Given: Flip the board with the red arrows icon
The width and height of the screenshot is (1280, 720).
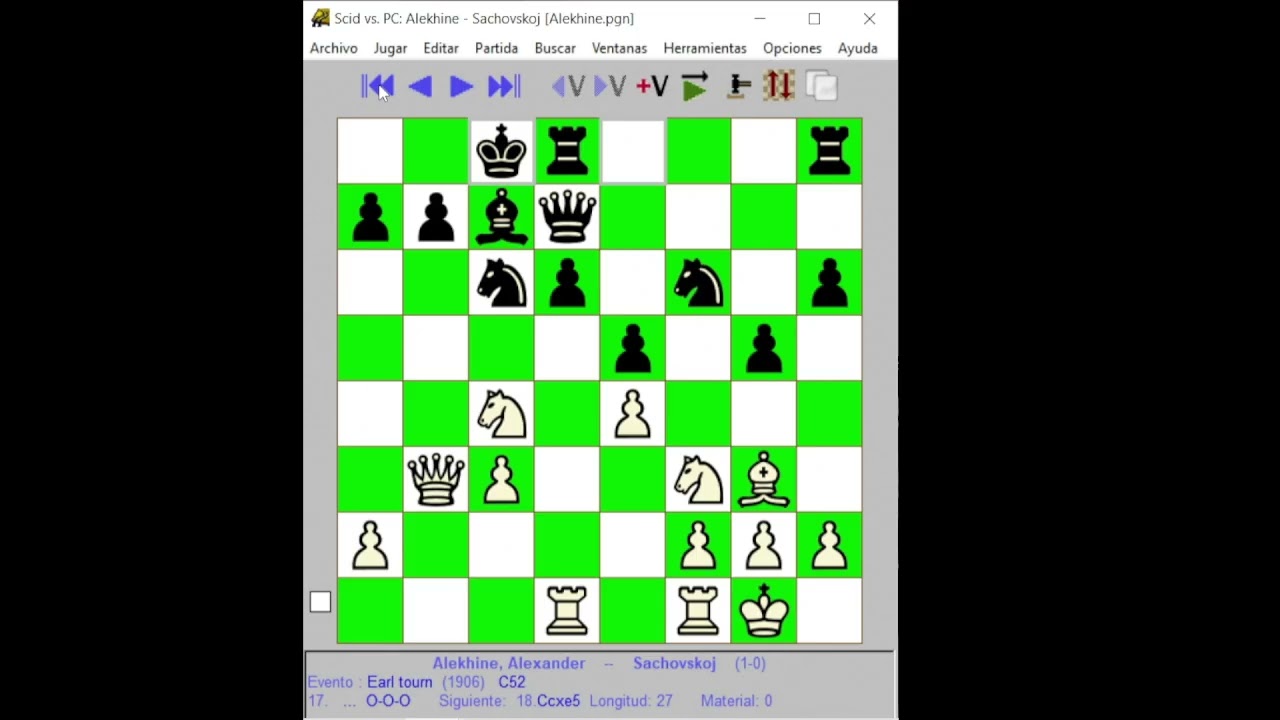Looking at the screenshot, I should click(779, 86).
